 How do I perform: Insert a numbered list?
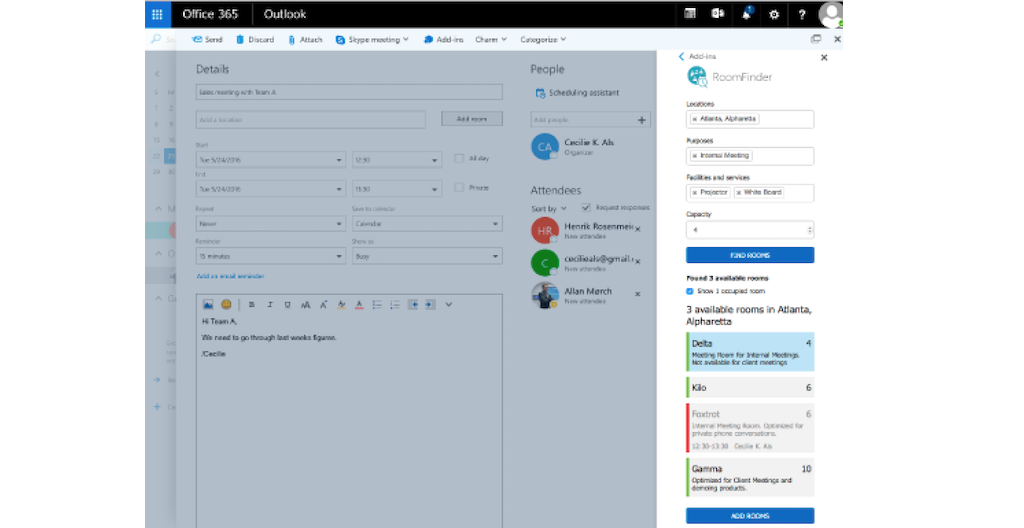coord(394,305)
